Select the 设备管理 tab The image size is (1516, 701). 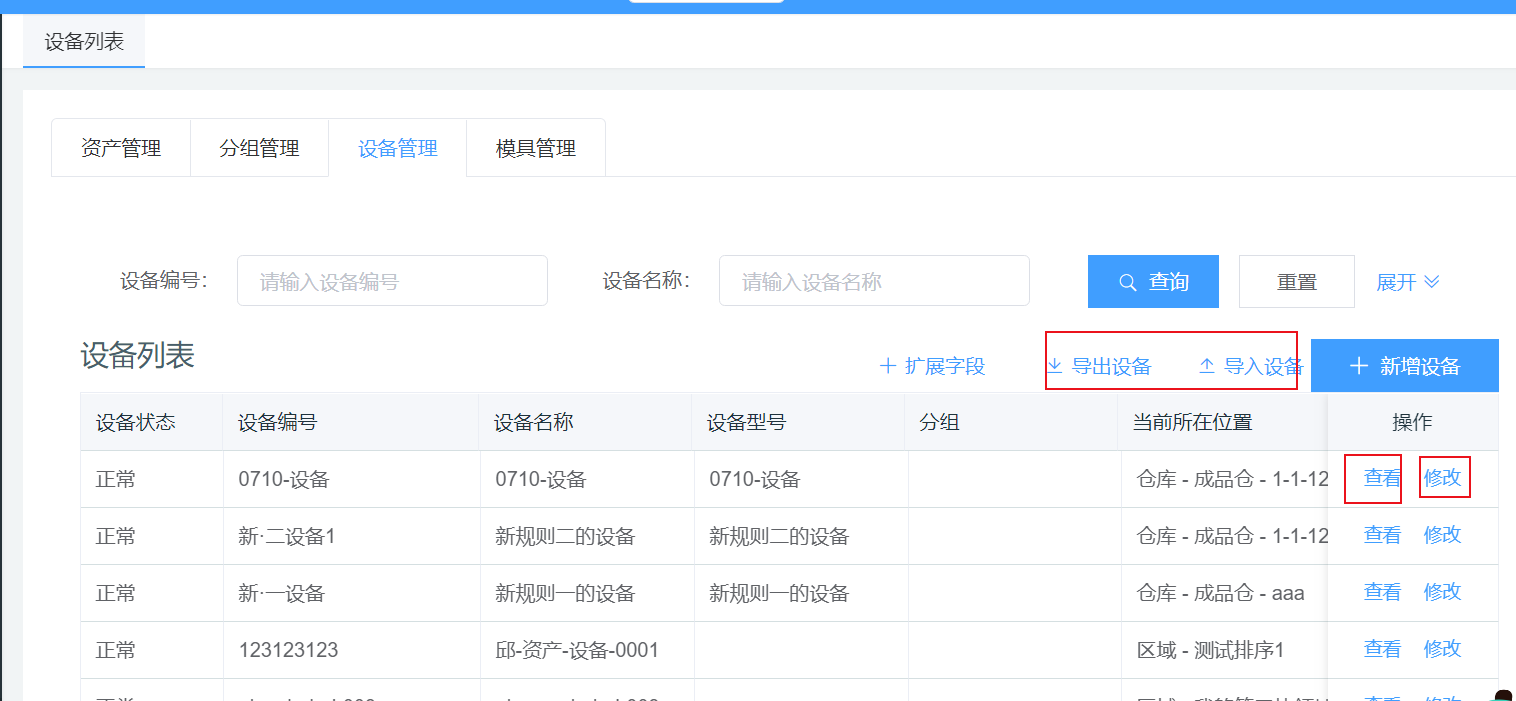(398, 149)
